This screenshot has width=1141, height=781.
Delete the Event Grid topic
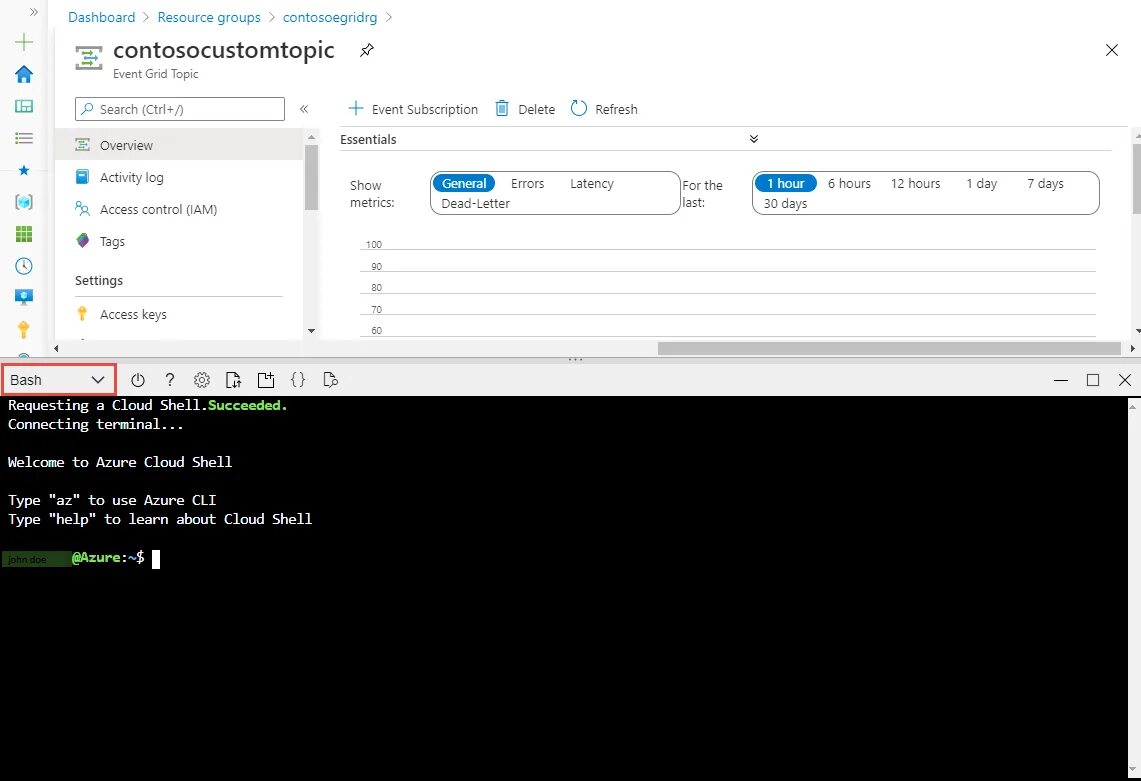525,109
